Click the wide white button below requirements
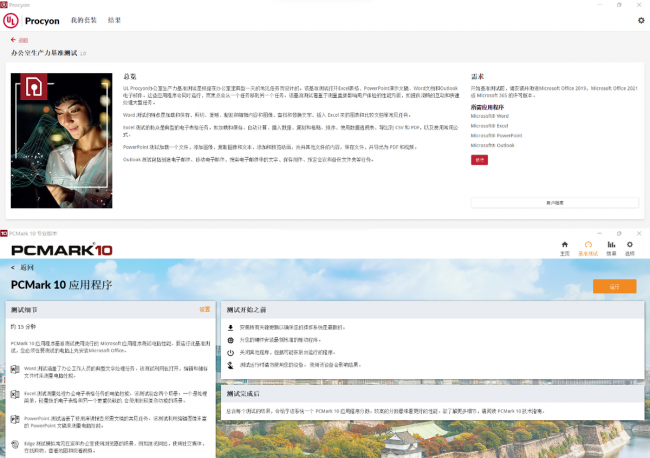Viewport: 650px width, 458px height. coord(555,203)
